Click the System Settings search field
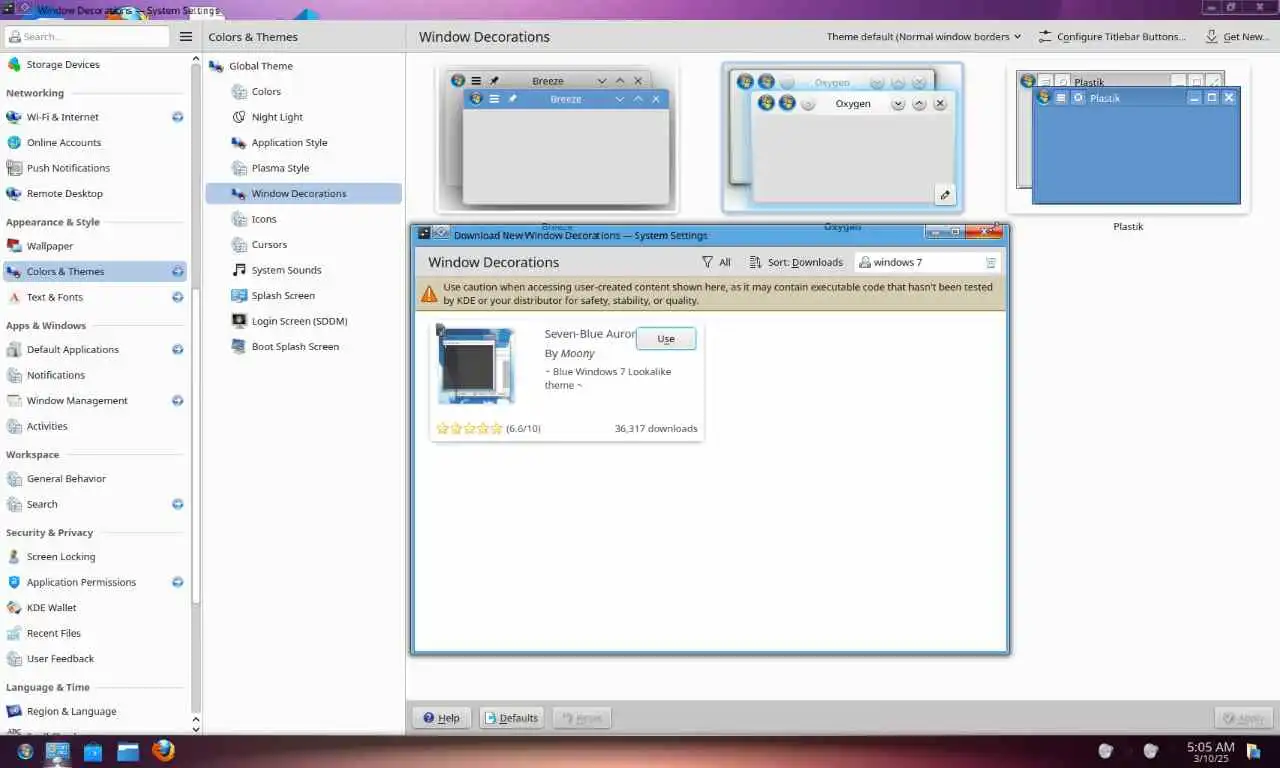Image resolution: width=1280 pixels, height=768 pixels. coord(87,36)
